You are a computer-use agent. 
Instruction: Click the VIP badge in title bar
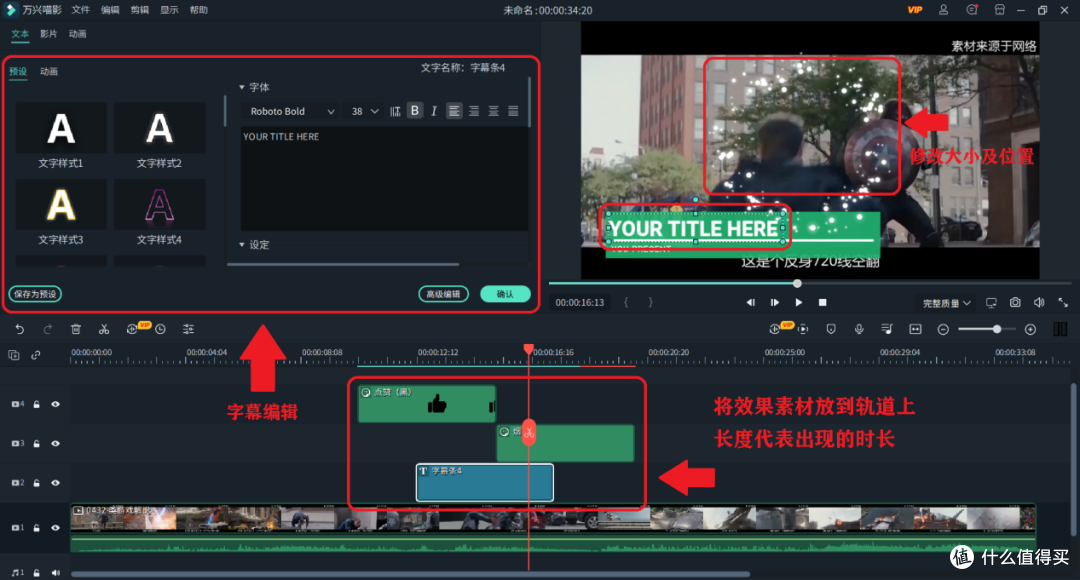(x=915, y=10)
